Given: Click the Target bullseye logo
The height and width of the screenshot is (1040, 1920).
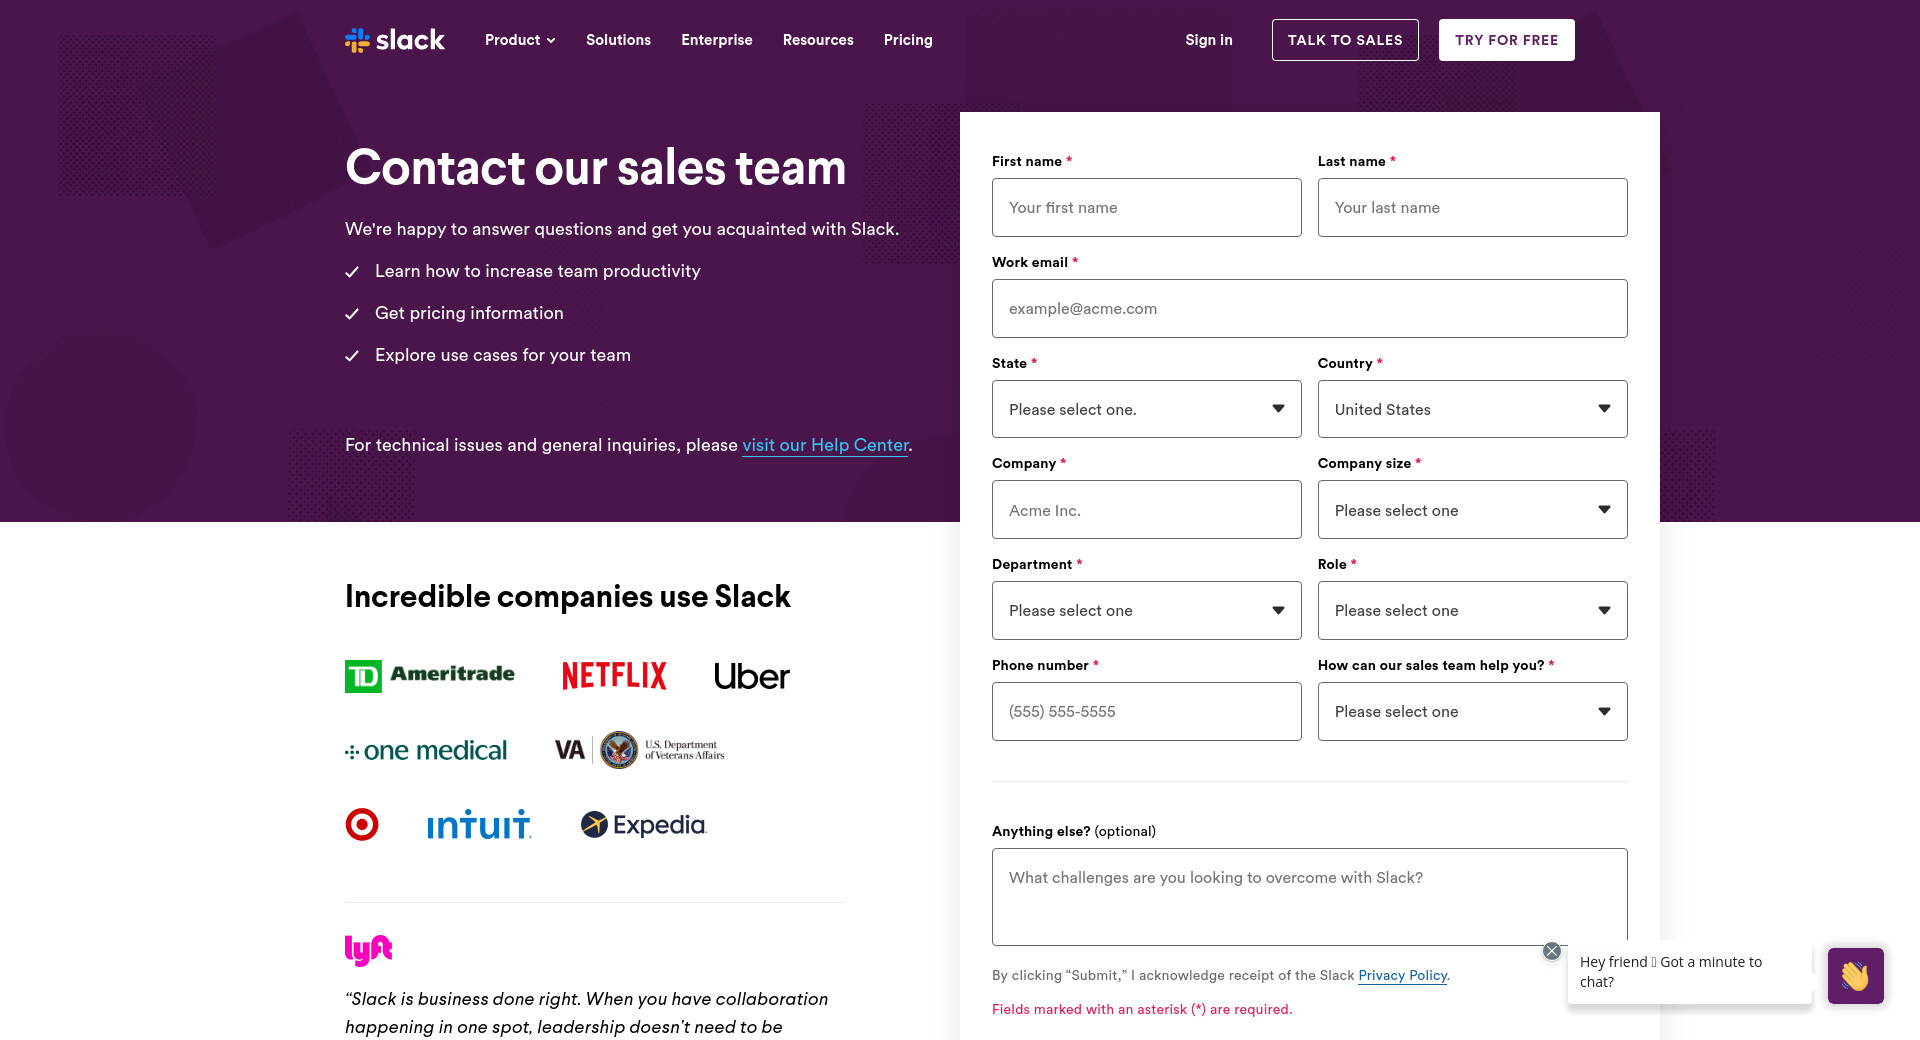Looking at the screenshot, I should click(362, 824).
